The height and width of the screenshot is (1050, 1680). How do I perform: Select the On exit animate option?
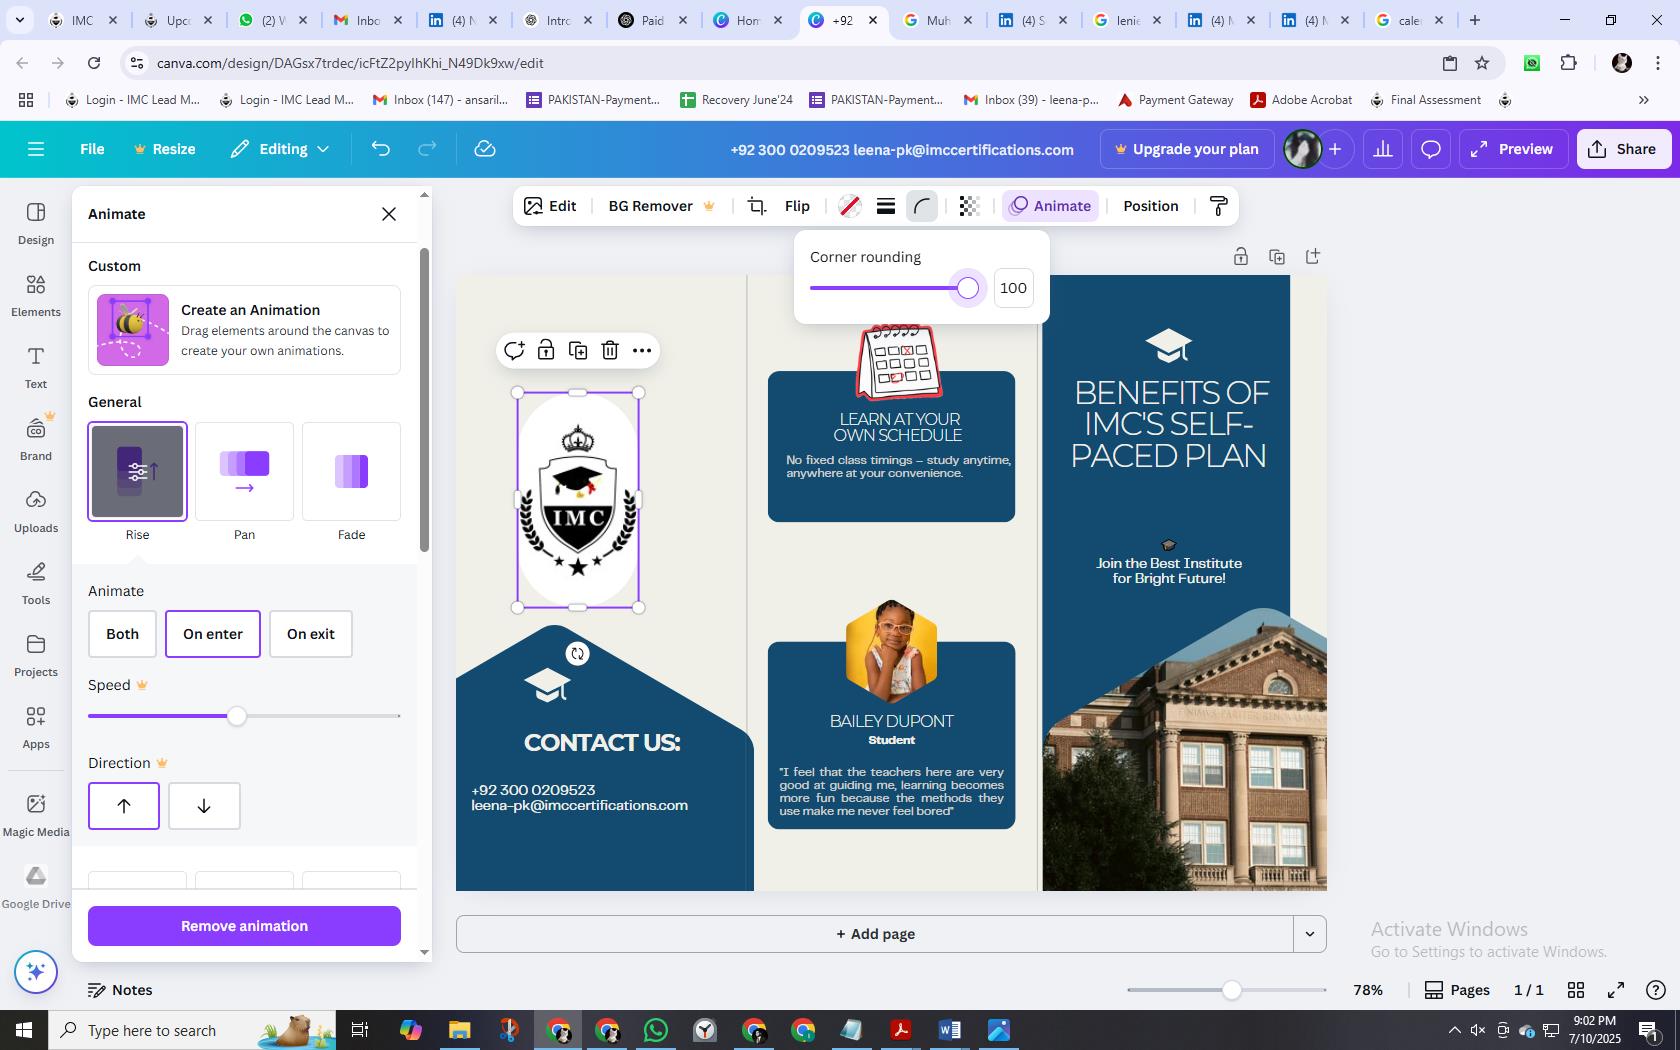pyautogui.click(x=311, y=634)
